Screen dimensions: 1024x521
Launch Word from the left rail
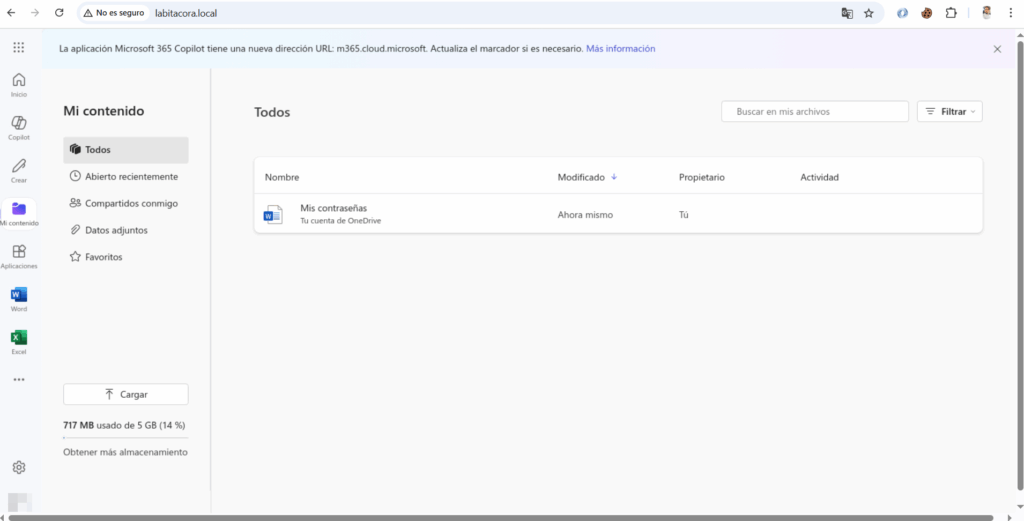click(19, 299)
